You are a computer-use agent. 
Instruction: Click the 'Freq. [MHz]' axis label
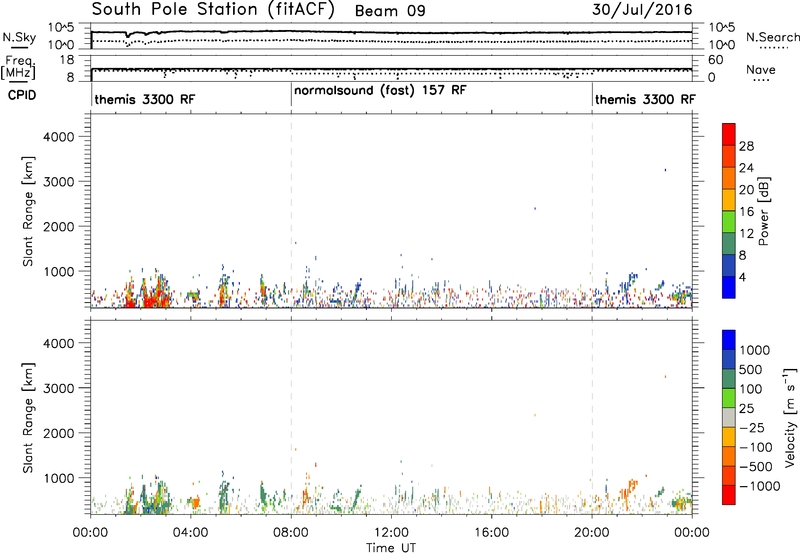tap(19, 68)
